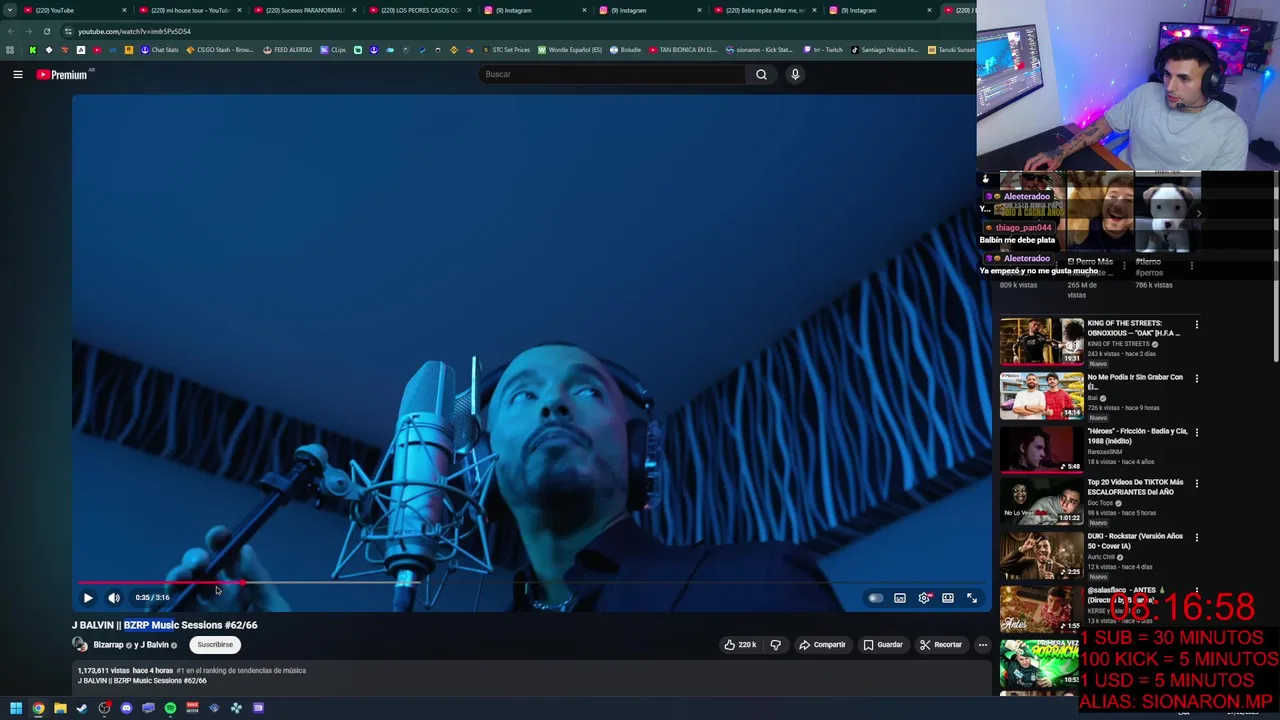Open more actions ellipsis beside Recortar

(983, 645)
